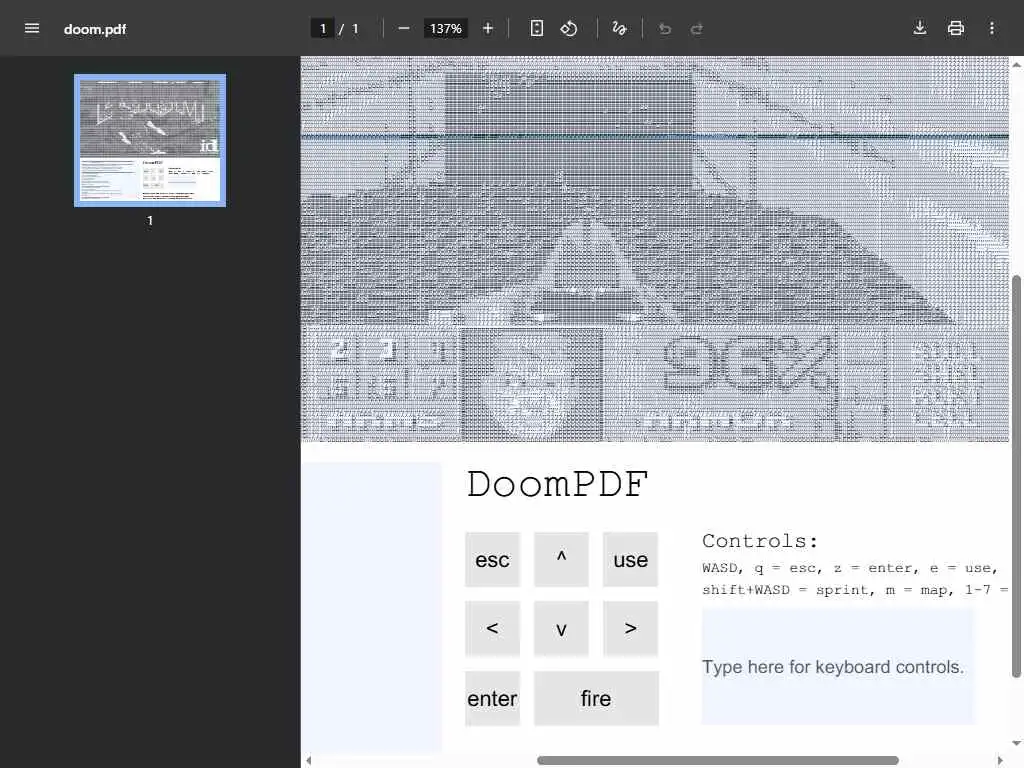Click the enter game button
This screenshot has width=1024, height=768.
[x=492, y=698]
